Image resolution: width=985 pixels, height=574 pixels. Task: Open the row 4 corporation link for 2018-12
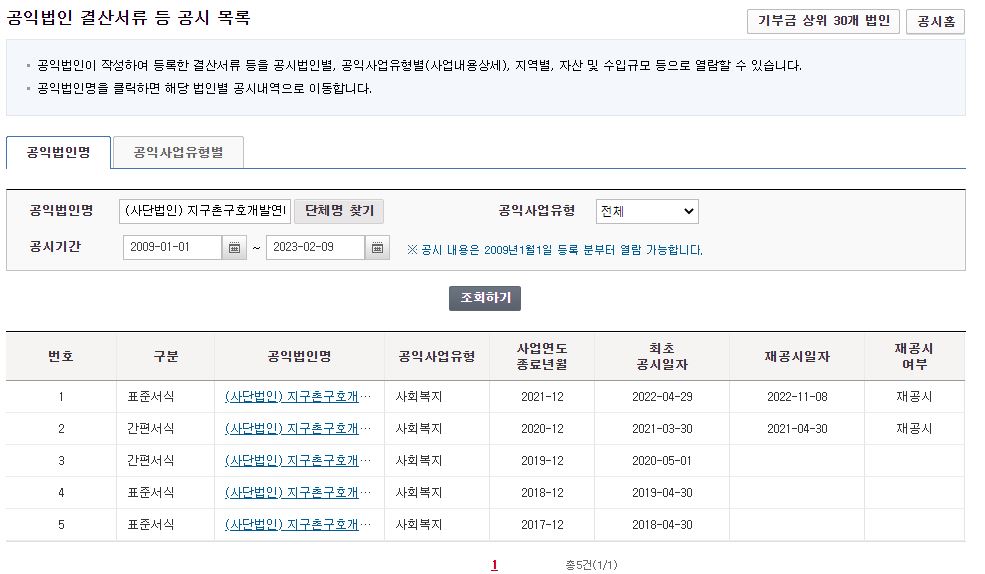point(291,493)
